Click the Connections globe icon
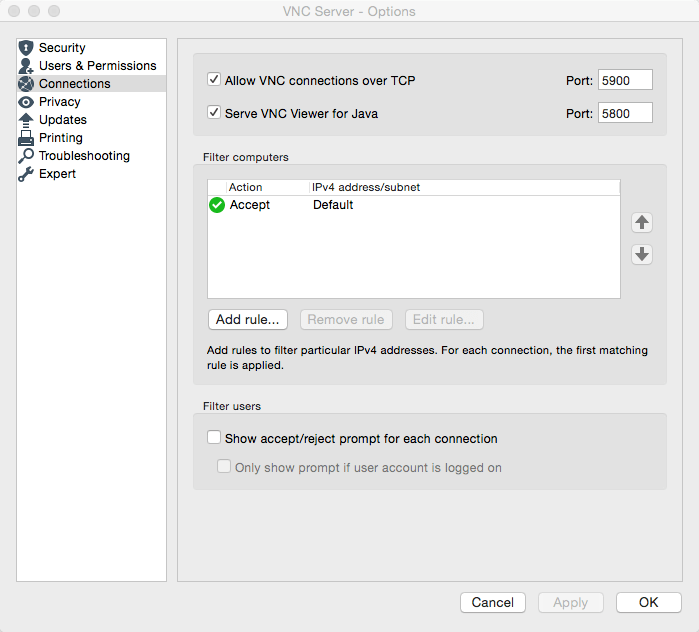Image resolution: width=699 pixels, height=632 pixels. pyautogui.click(x=26, y=84)
